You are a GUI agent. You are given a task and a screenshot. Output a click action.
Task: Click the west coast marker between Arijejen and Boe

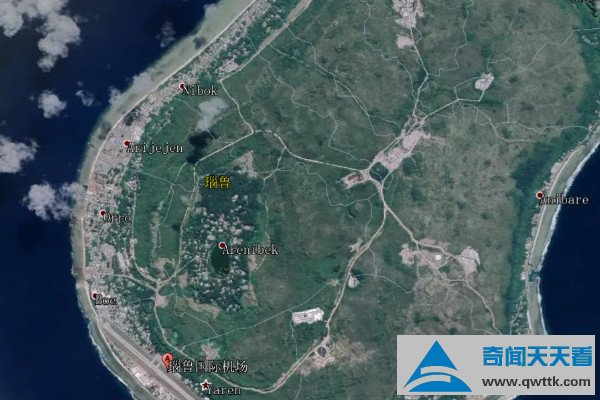(103, 213)
